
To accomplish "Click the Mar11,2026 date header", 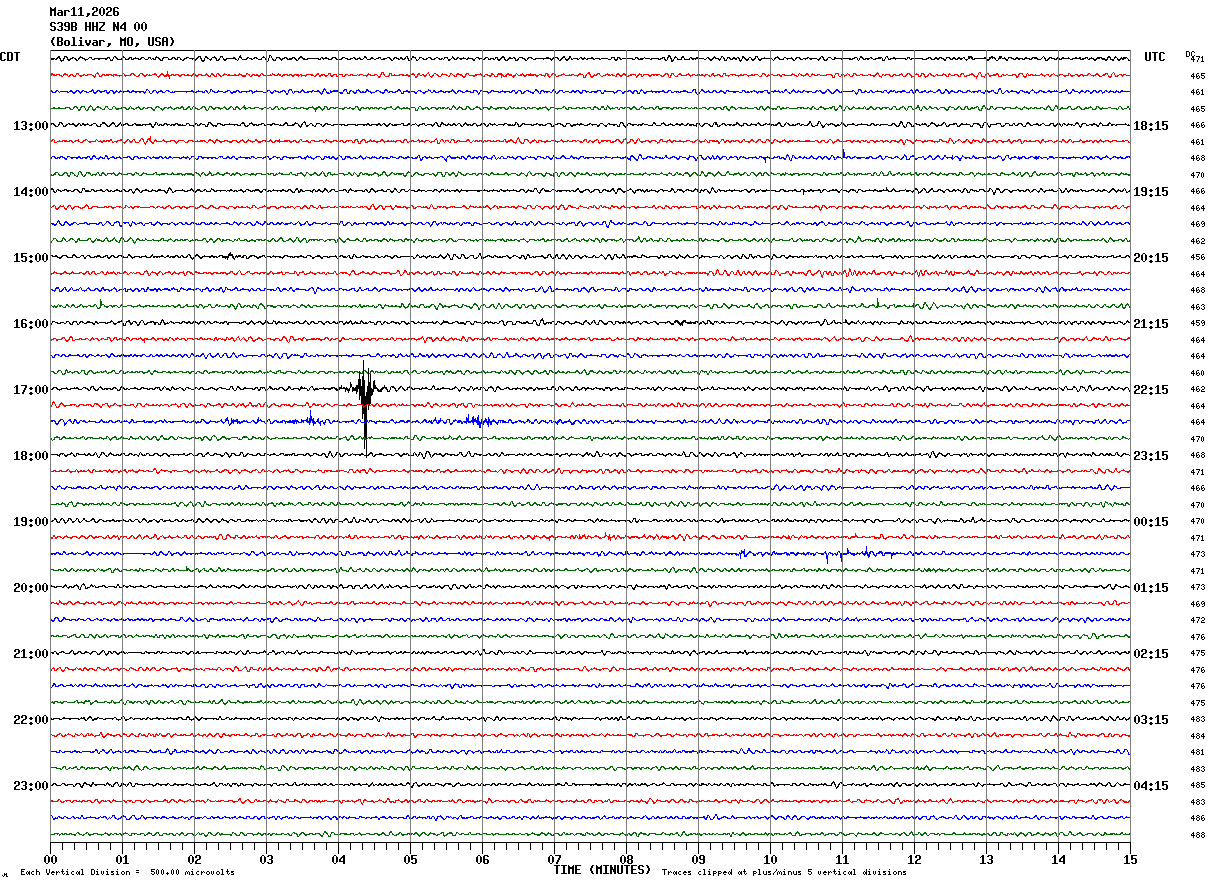I will [x=84, y=12].
